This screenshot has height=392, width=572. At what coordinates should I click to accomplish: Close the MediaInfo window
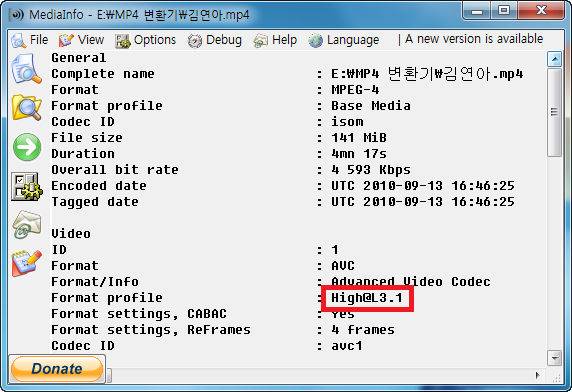[541, 11]
